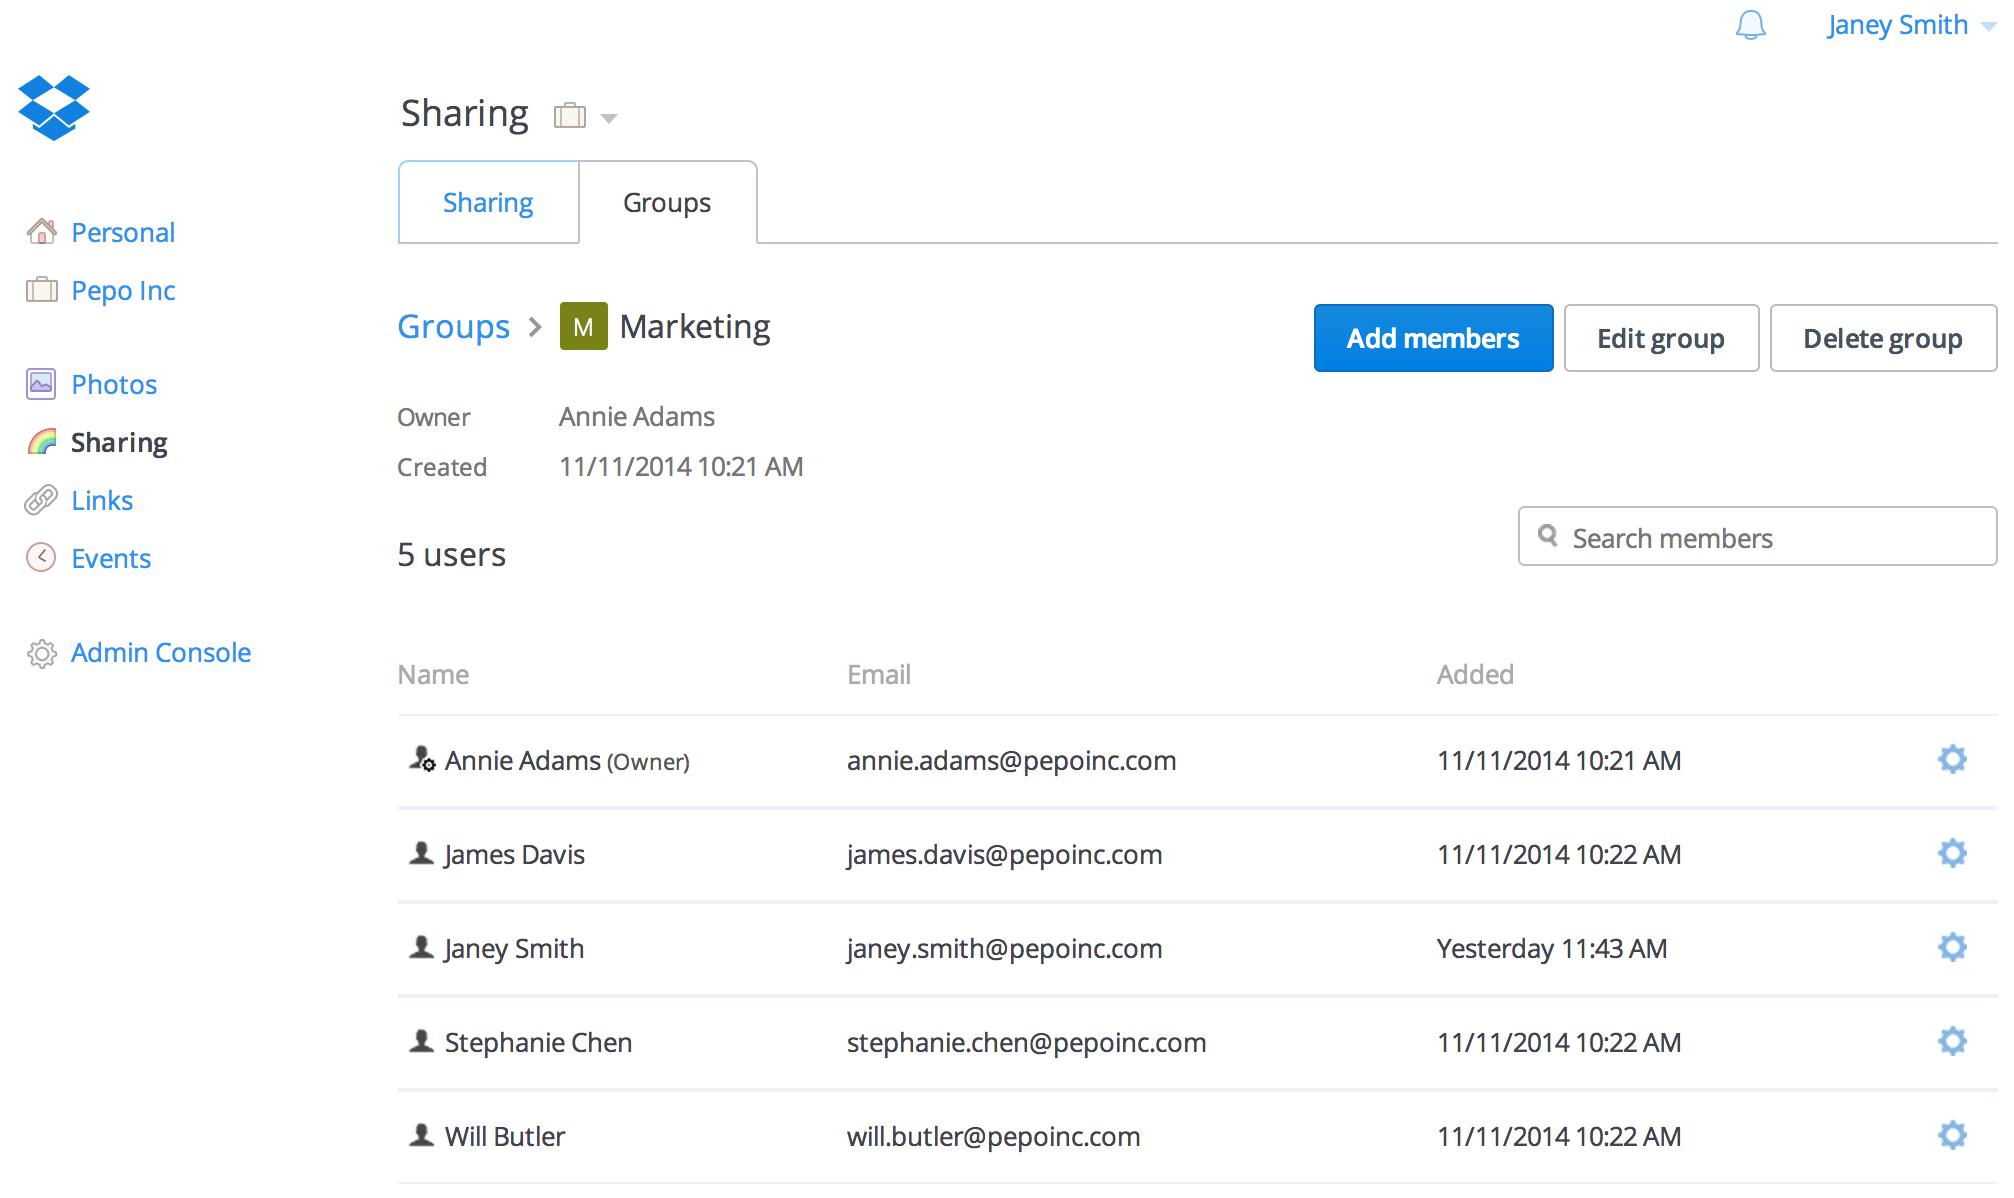The height and width of the screenshot is (1198, 2014).
Task: Click the notification bell icon
Action: click(1749, 24)
